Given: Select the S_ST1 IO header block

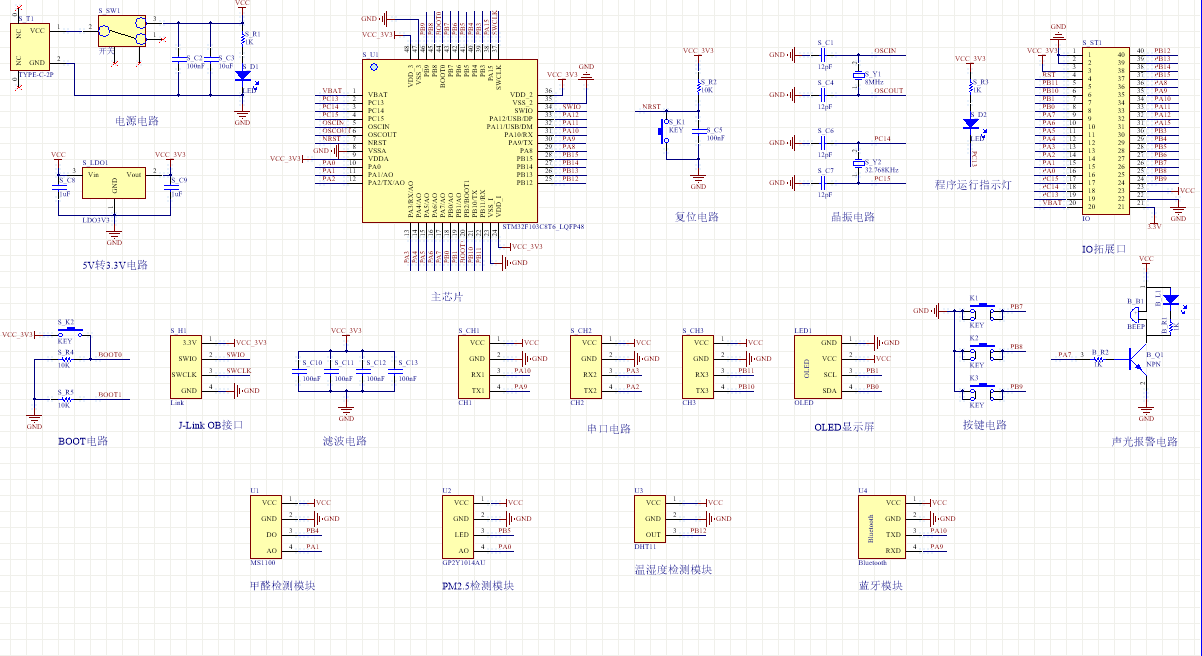Looking at the screenshot, I should click(1105, 129).
